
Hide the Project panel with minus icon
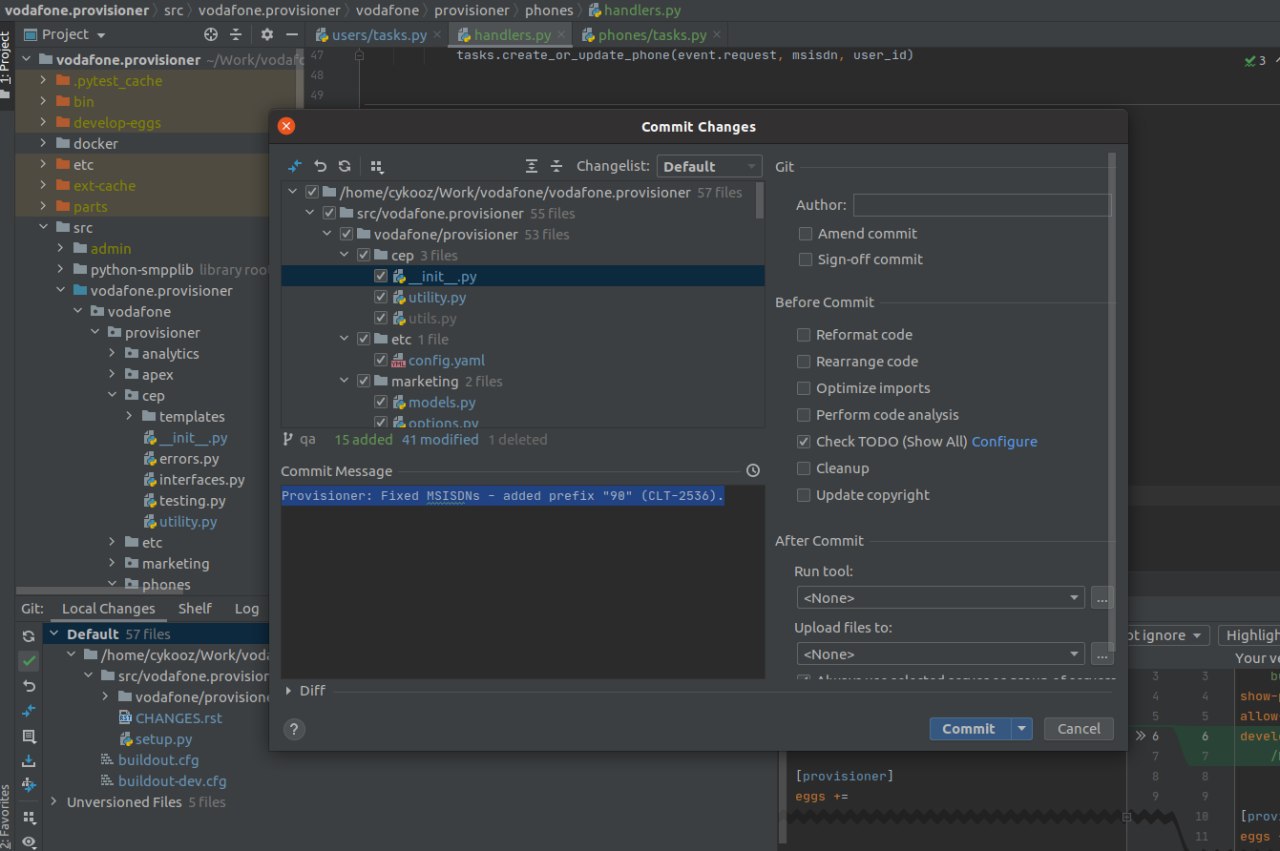[x=292, y=34]
